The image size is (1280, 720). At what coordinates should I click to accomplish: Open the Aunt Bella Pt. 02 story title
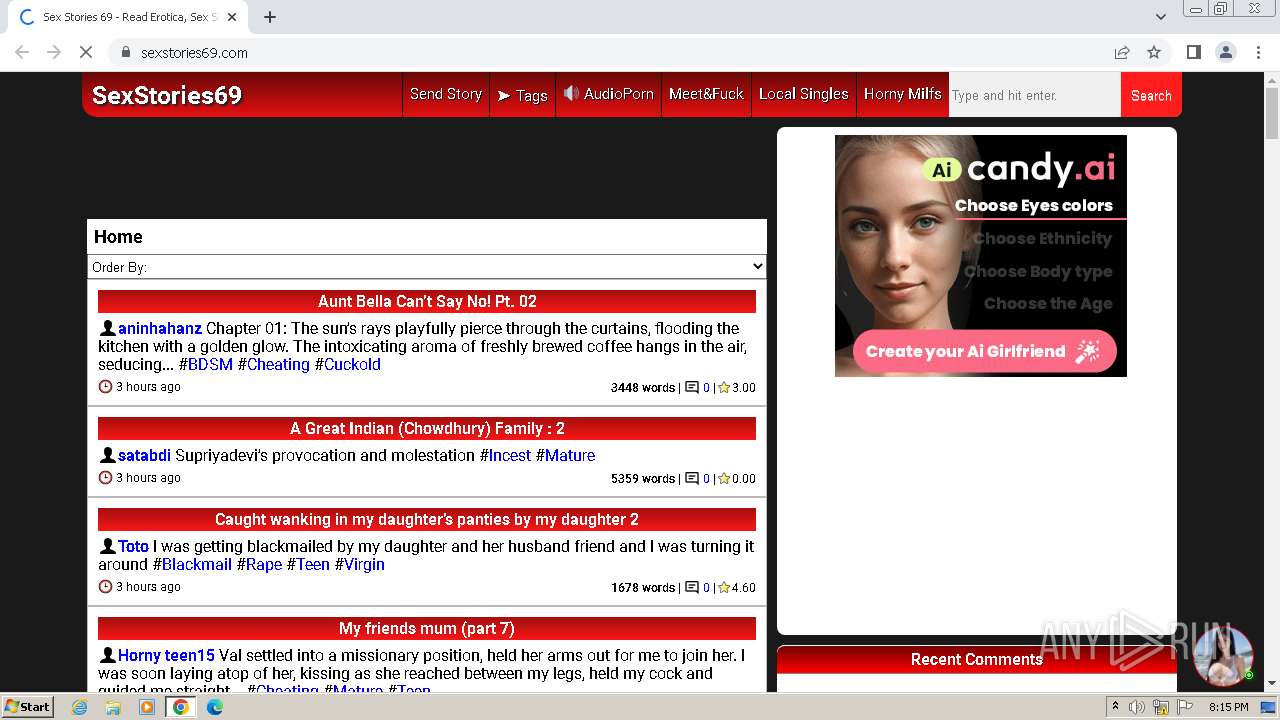point(427,301)
